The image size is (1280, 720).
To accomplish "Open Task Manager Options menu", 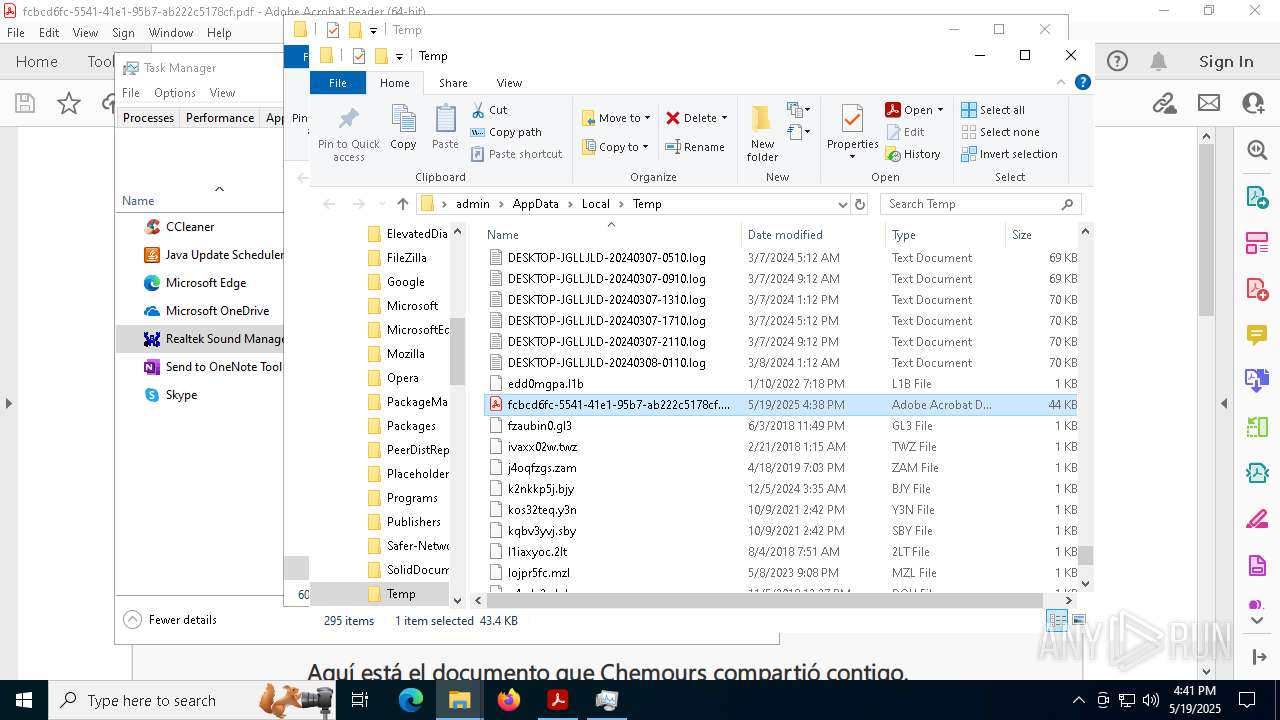I will [174, 93].
